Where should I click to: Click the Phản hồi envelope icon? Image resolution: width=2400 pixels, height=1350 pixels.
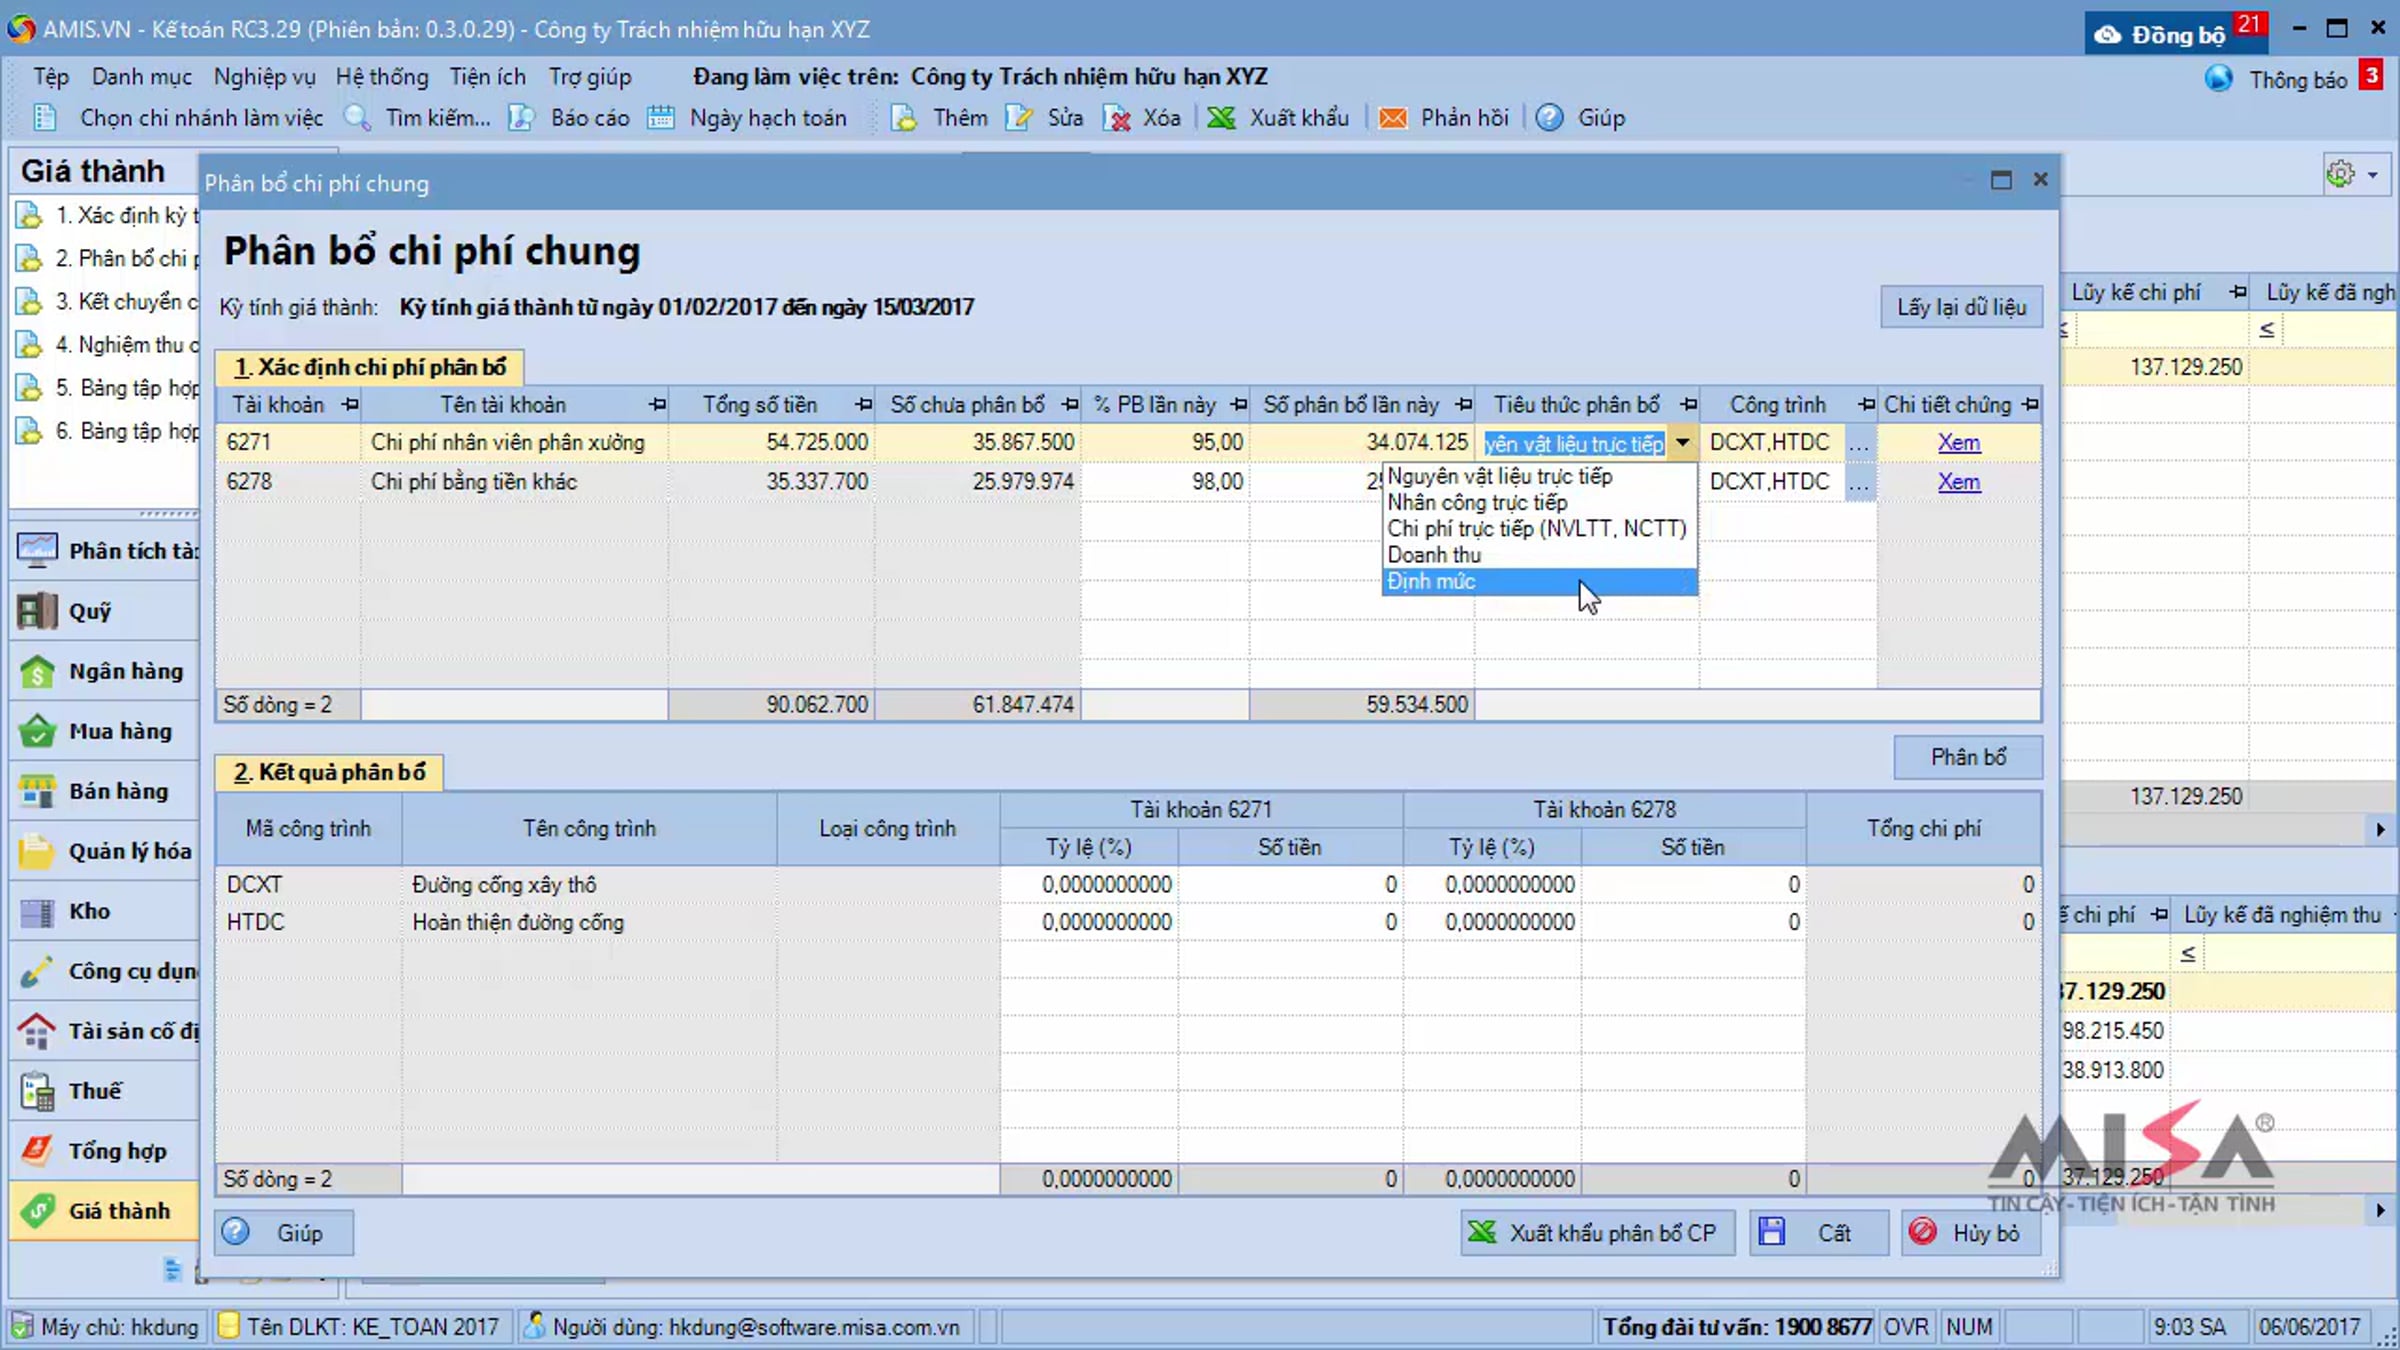point(1392,118)
